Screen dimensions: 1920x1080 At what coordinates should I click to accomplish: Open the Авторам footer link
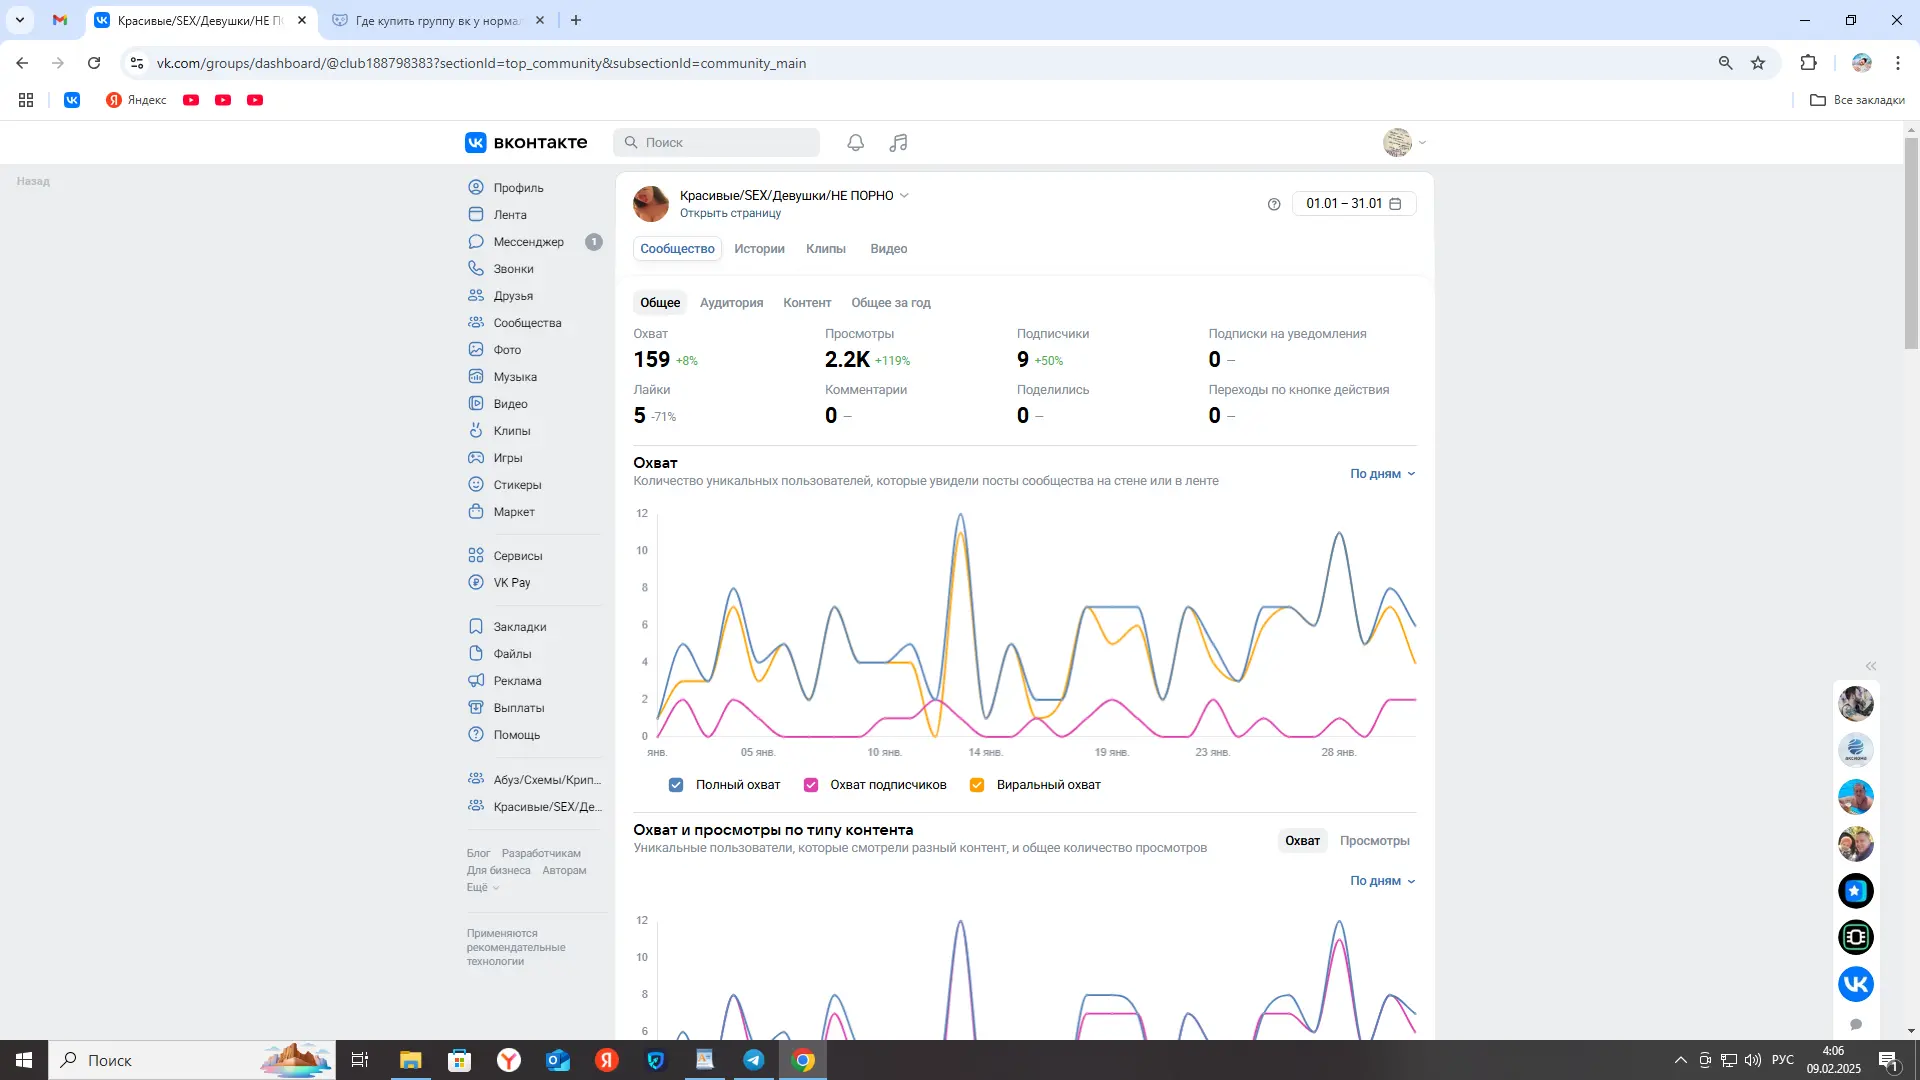coord(564,871)
